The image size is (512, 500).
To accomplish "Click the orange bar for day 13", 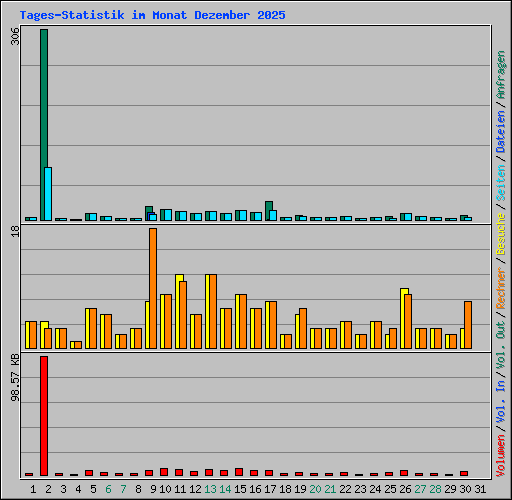I will click(x=213, y=311).
